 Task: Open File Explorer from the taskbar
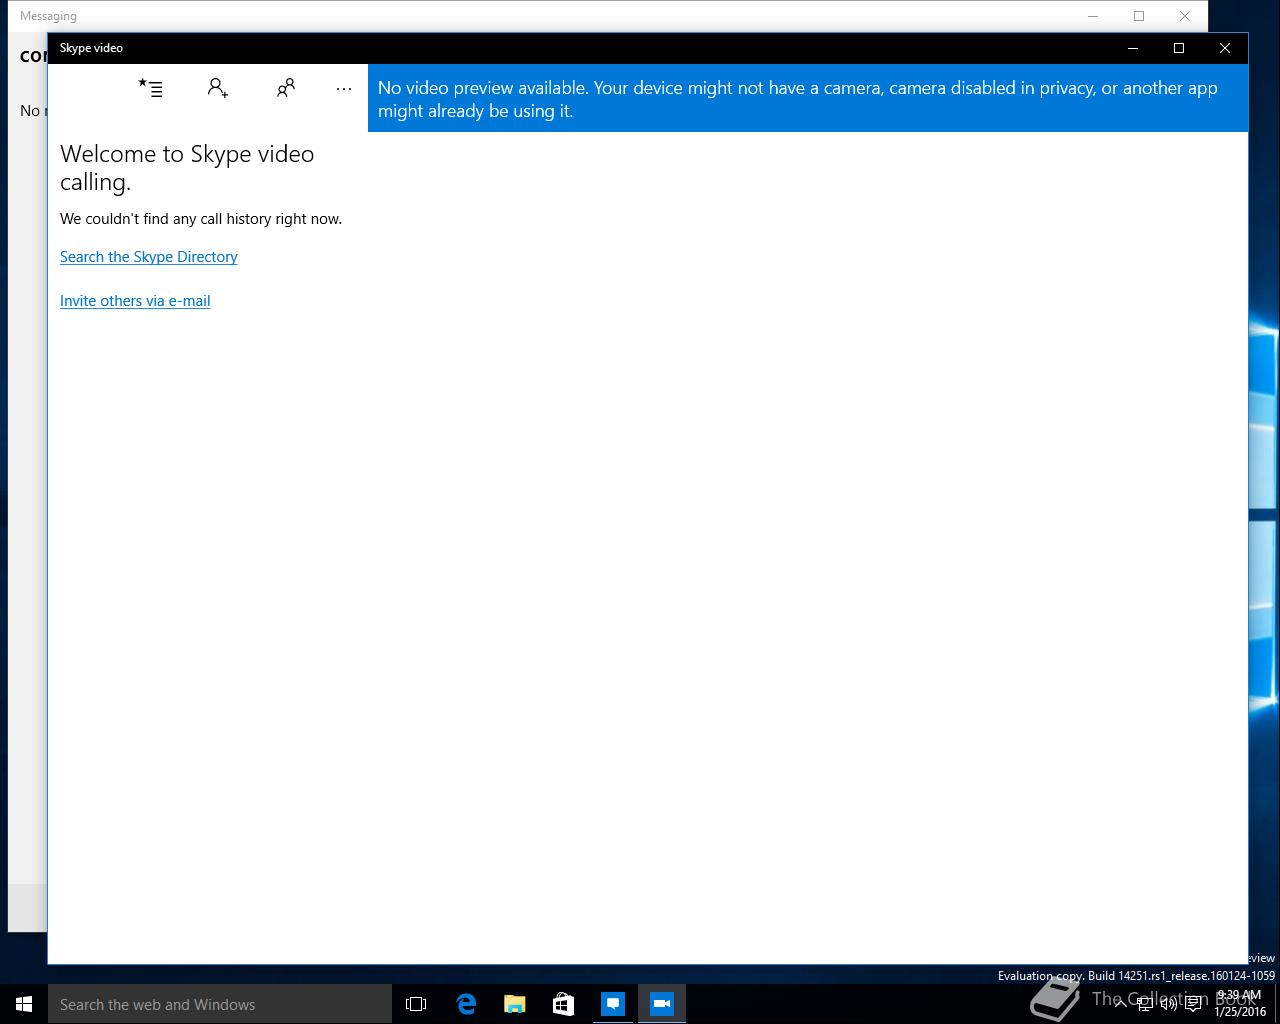515,1004
